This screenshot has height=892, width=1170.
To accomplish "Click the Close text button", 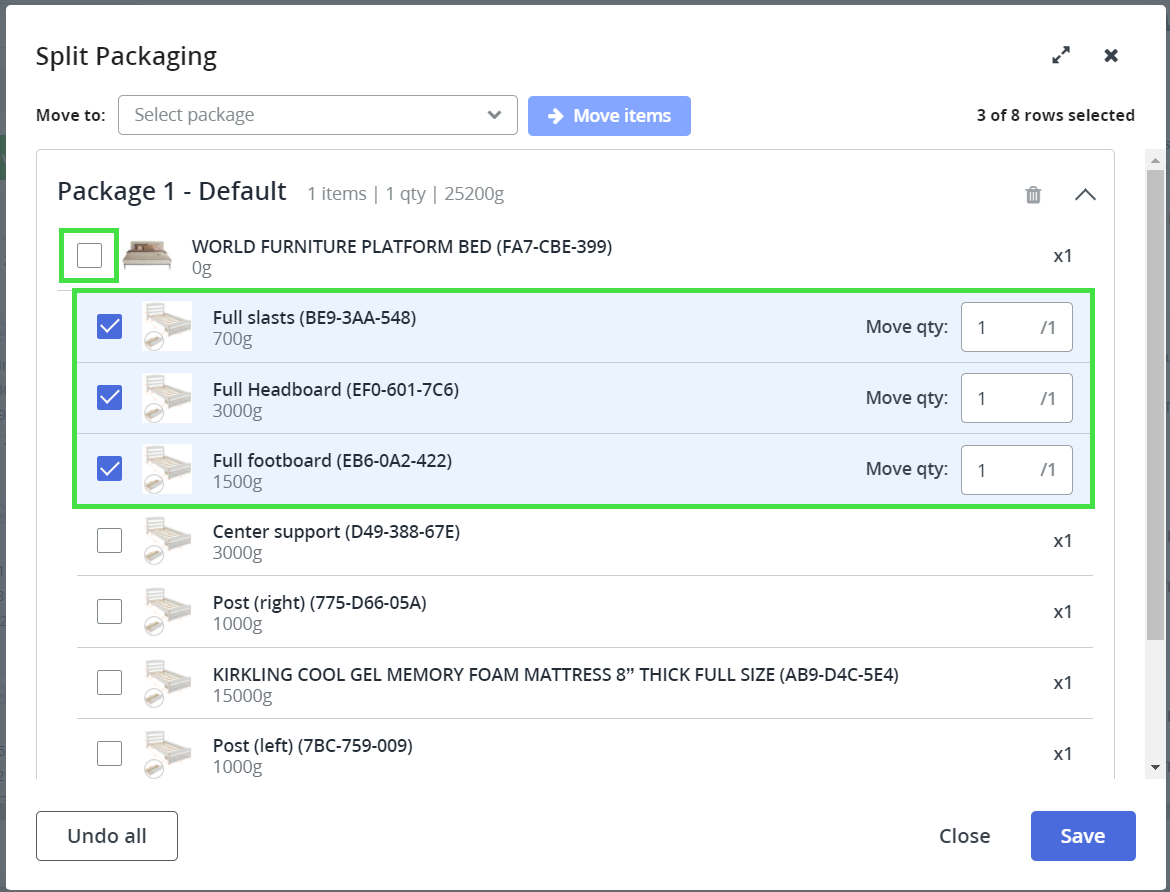I will [964, 836].
